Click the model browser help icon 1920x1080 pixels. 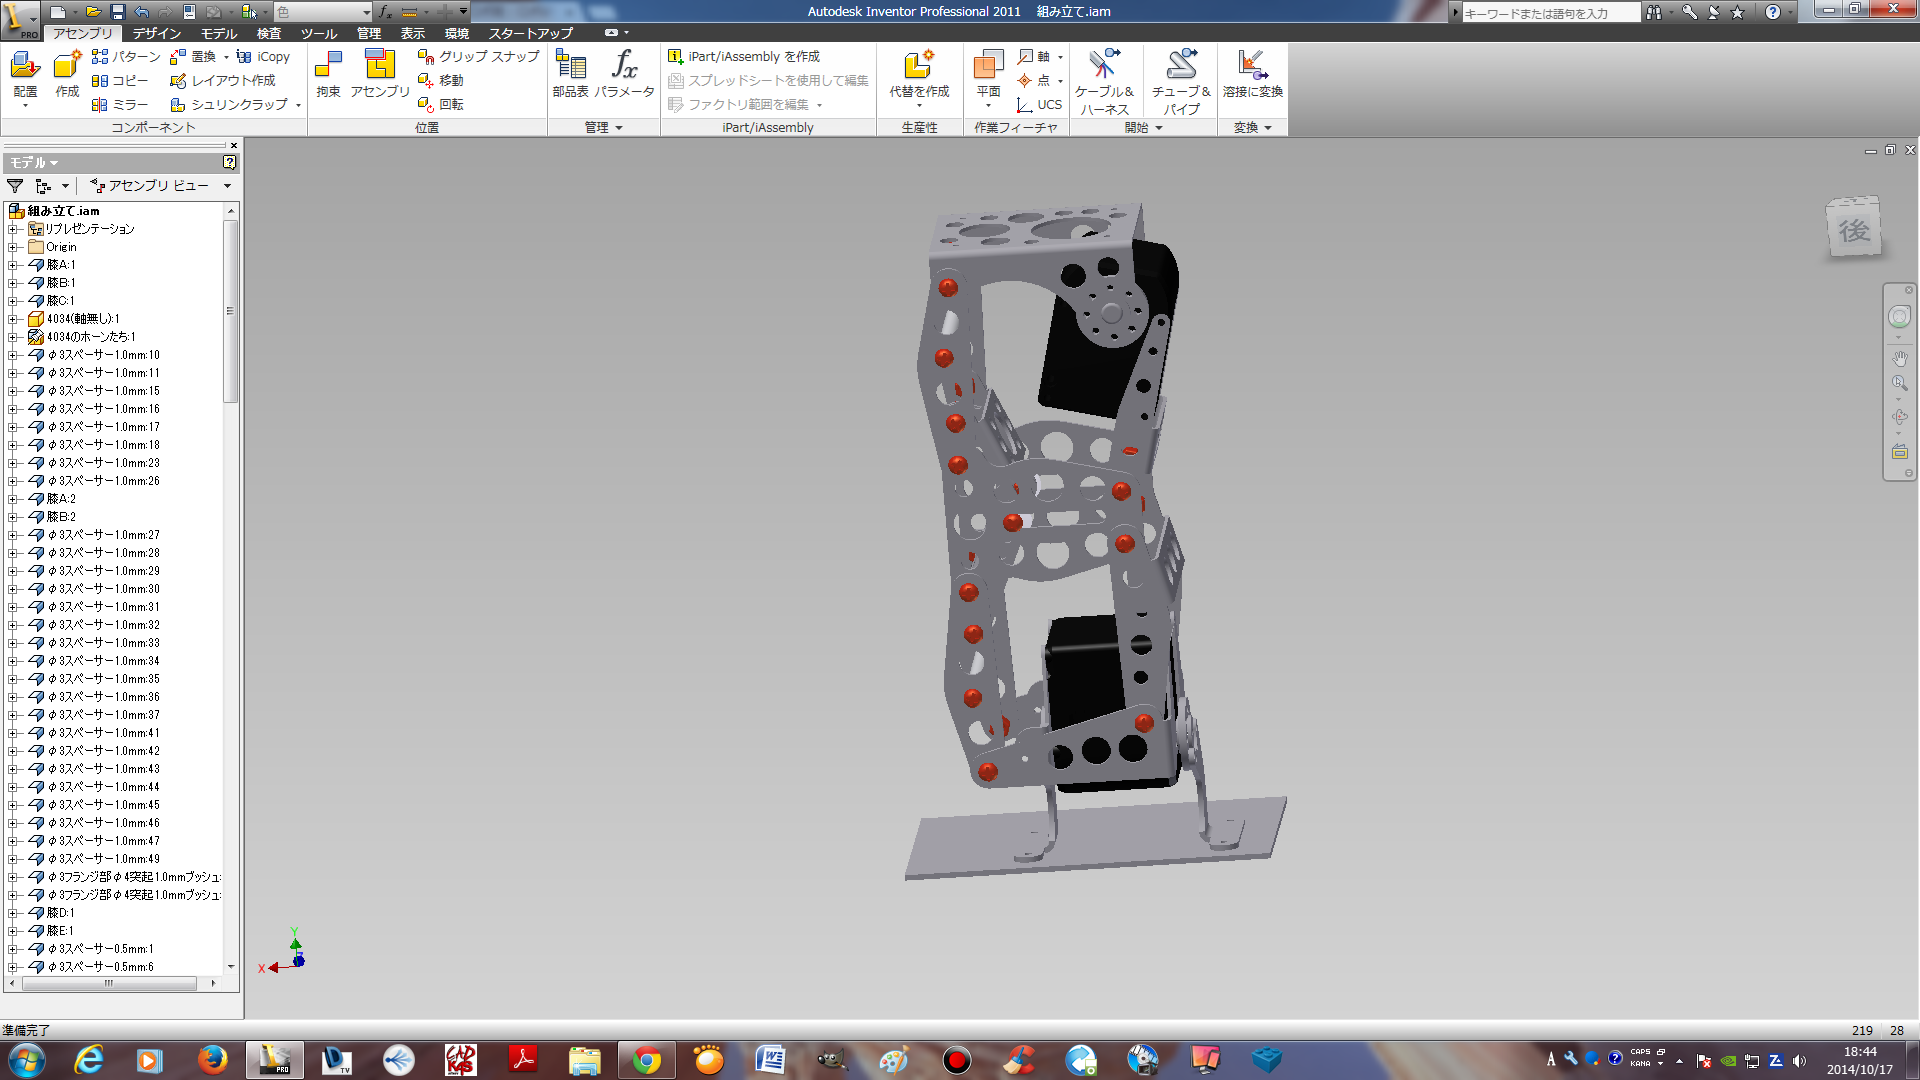pyautogui.click(x=229, y=162)
